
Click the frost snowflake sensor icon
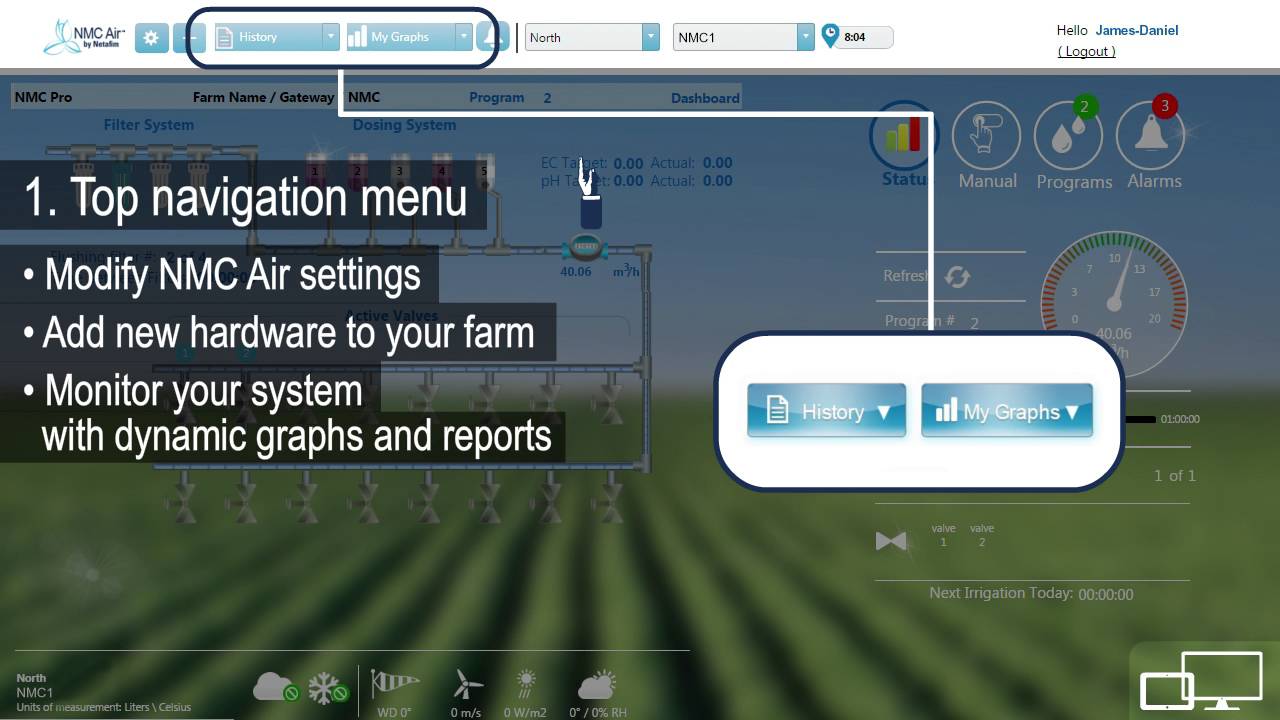tap(327, 688)
